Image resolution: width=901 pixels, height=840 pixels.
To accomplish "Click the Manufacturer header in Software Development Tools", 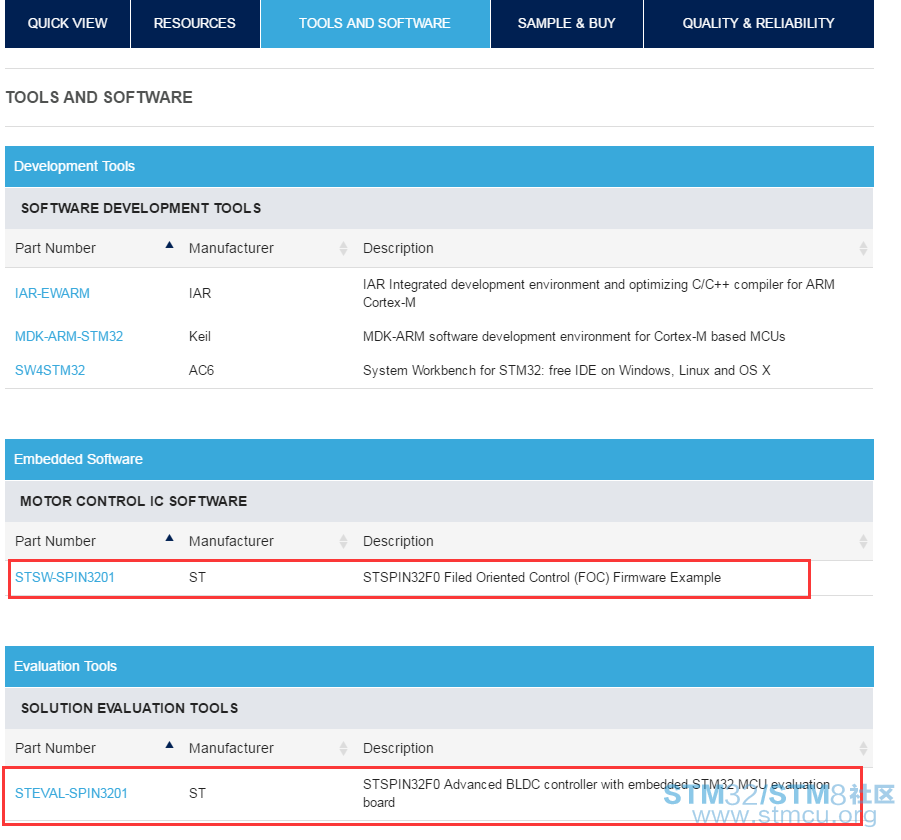I will coord(231,248).
